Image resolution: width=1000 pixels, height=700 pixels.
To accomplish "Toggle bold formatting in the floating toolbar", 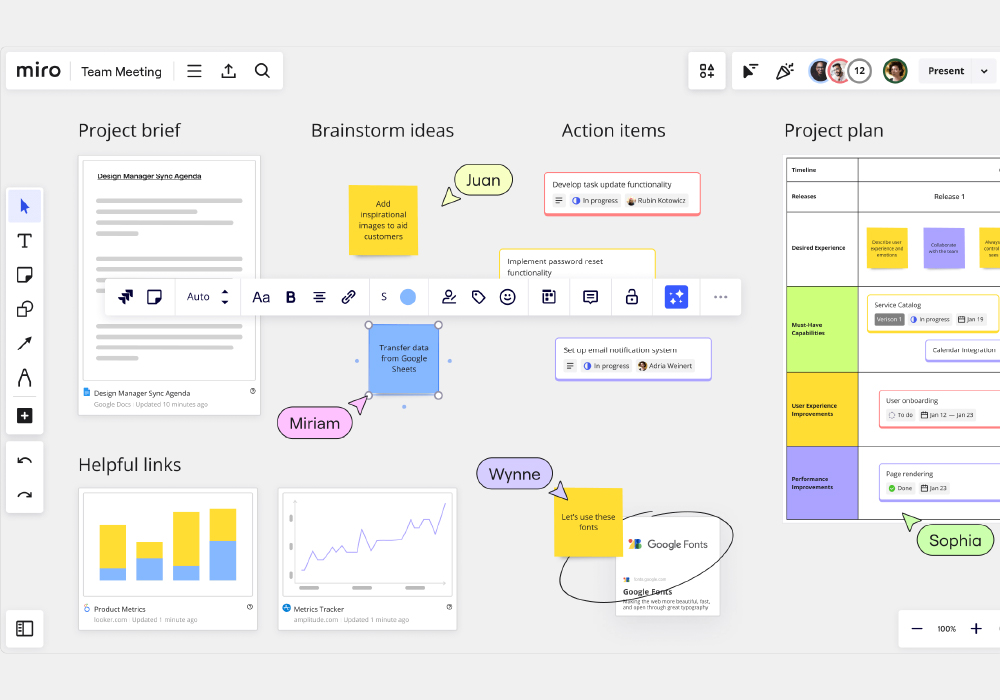I will tap(291, 297).
